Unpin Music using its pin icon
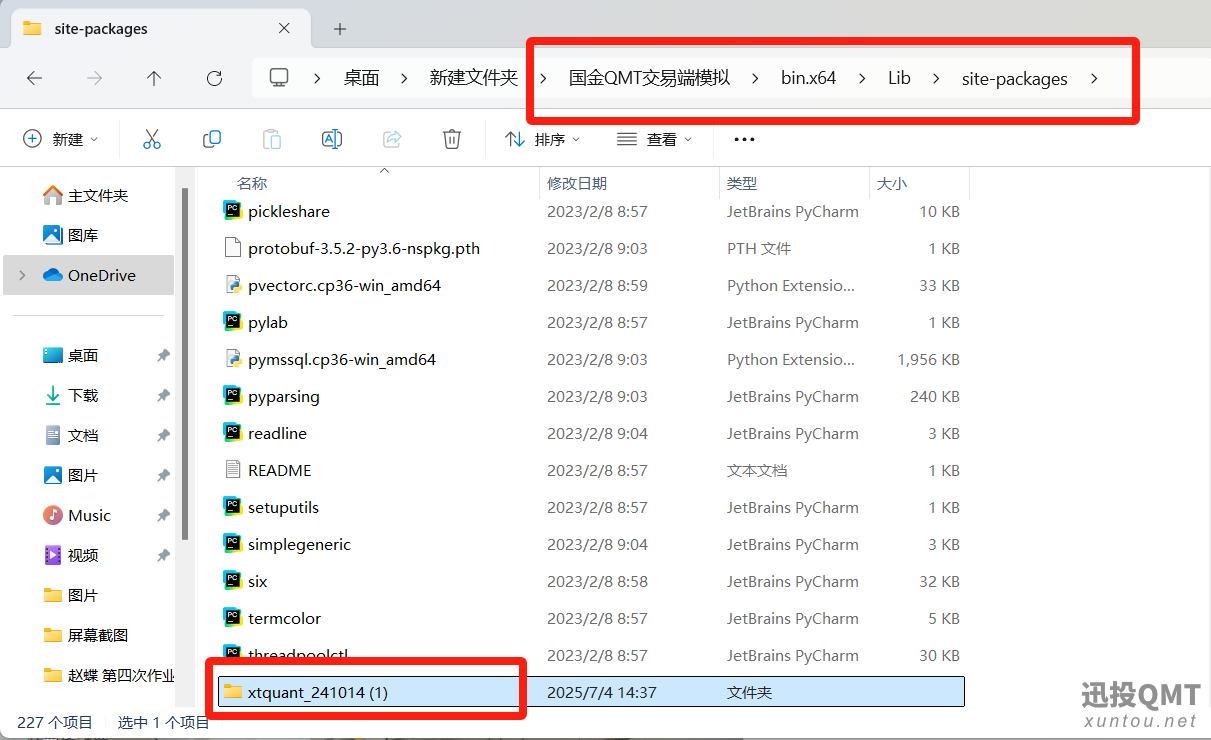This screenshot has height=740, width=1211. tap(163, 516)
